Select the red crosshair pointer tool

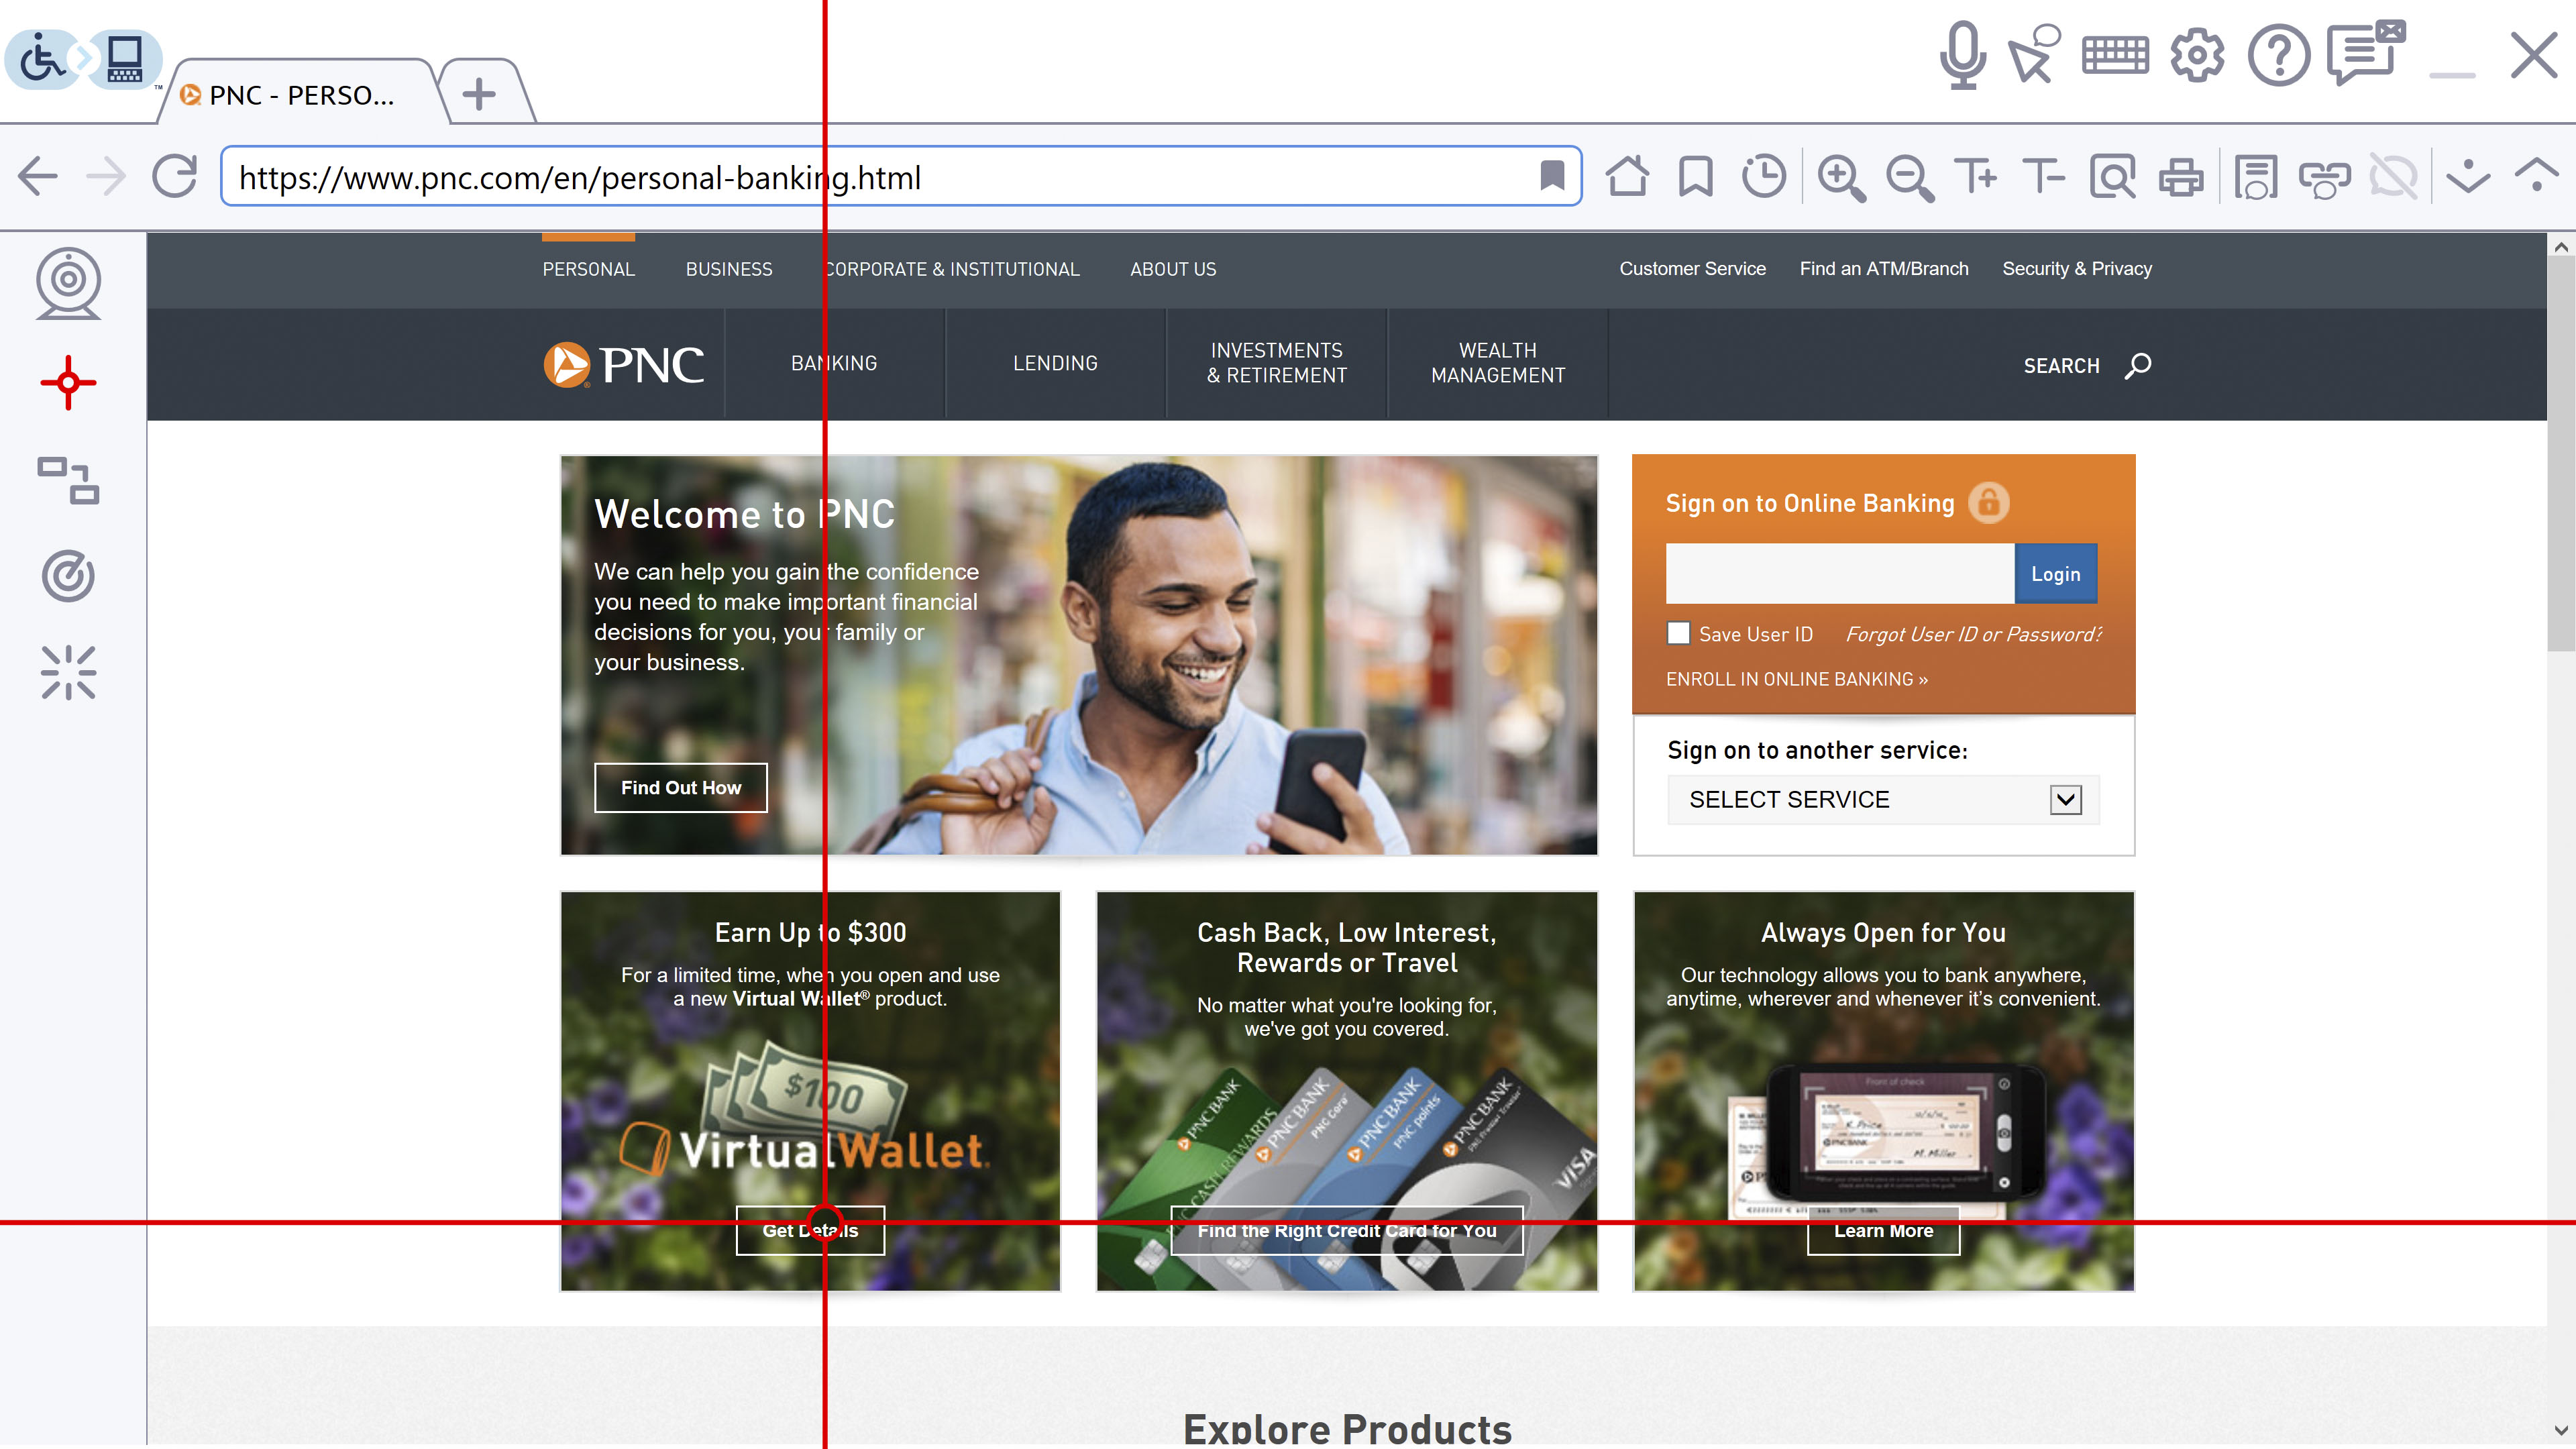tap(68, 383)
